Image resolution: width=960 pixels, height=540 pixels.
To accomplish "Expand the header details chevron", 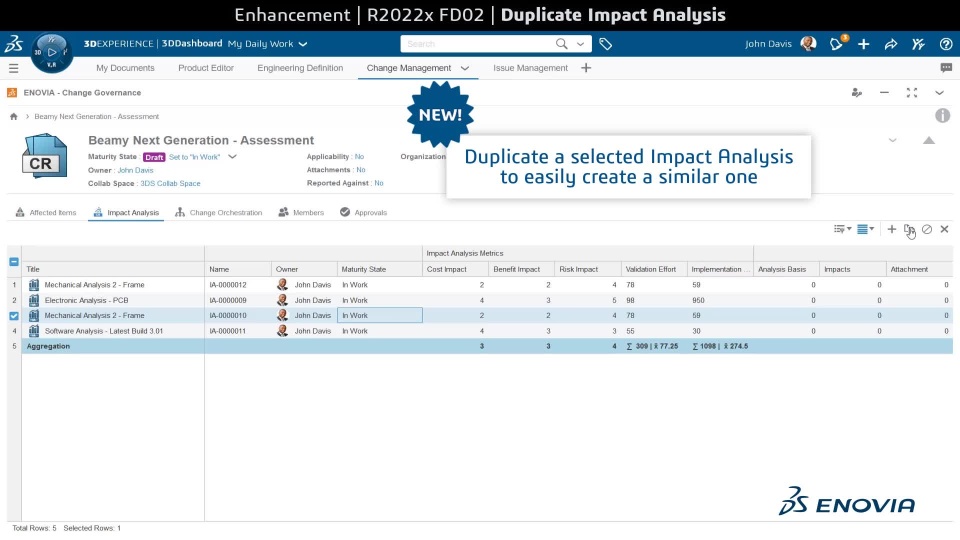I will (x=893, y=140).
